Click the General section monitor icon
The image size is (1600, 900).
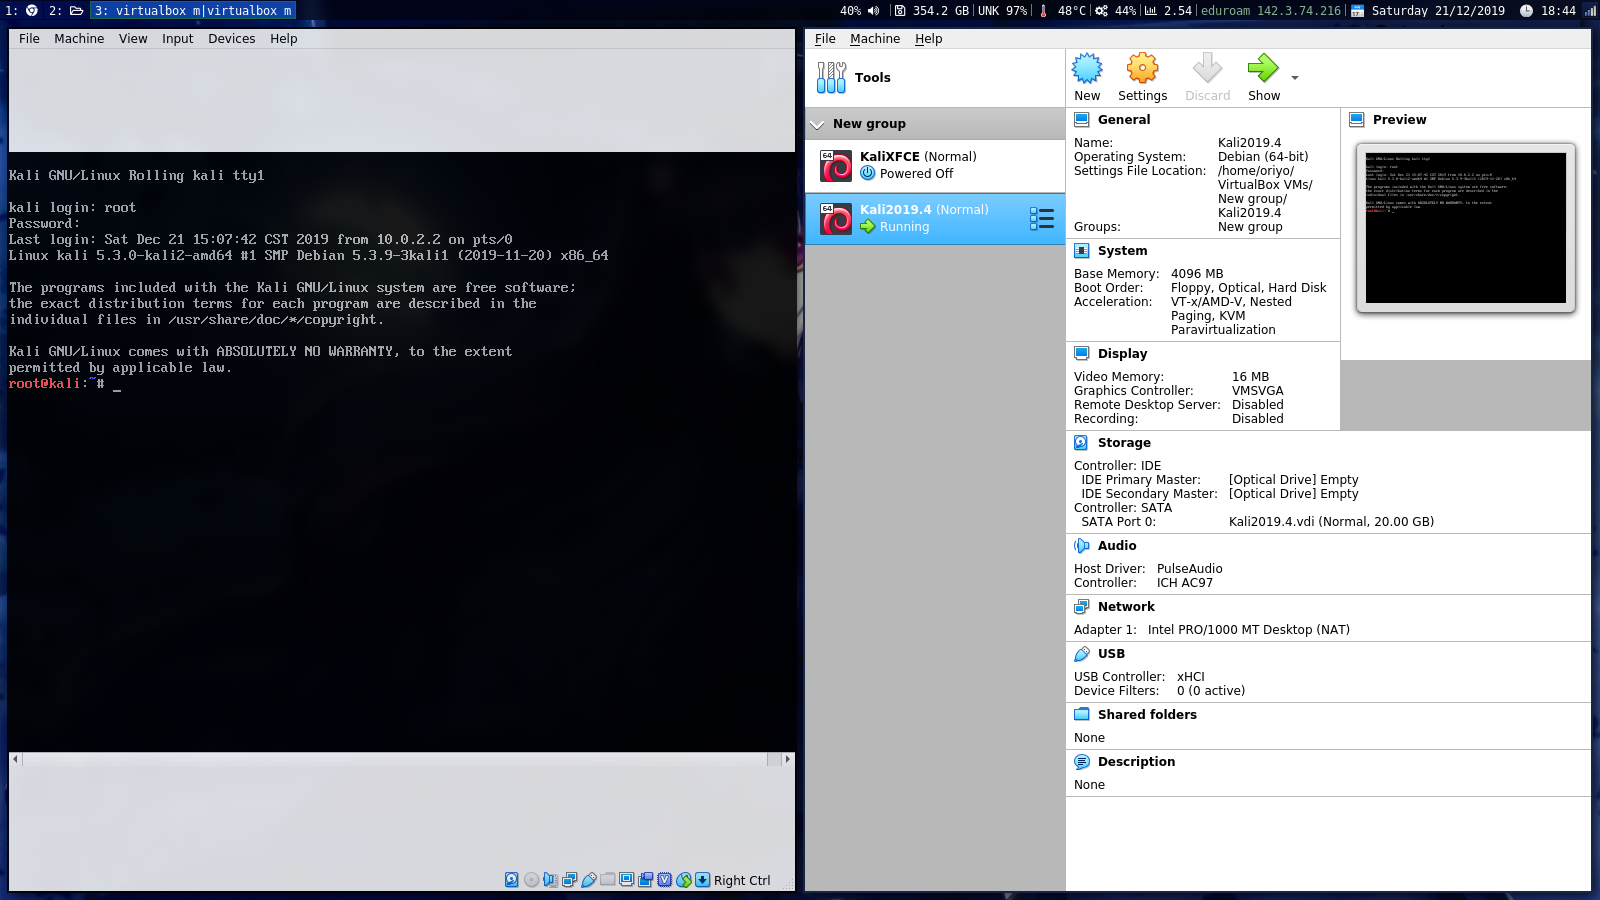[1081, 120]
